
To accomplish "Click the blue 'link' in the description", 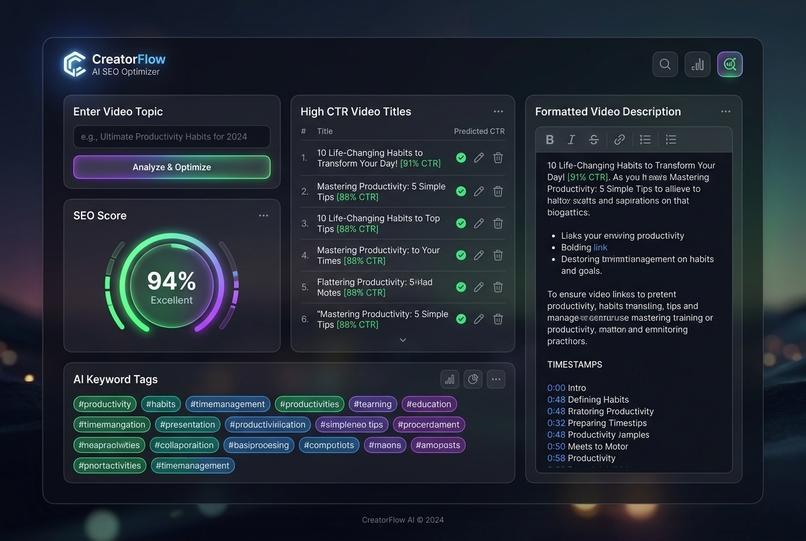I will 600,247.
